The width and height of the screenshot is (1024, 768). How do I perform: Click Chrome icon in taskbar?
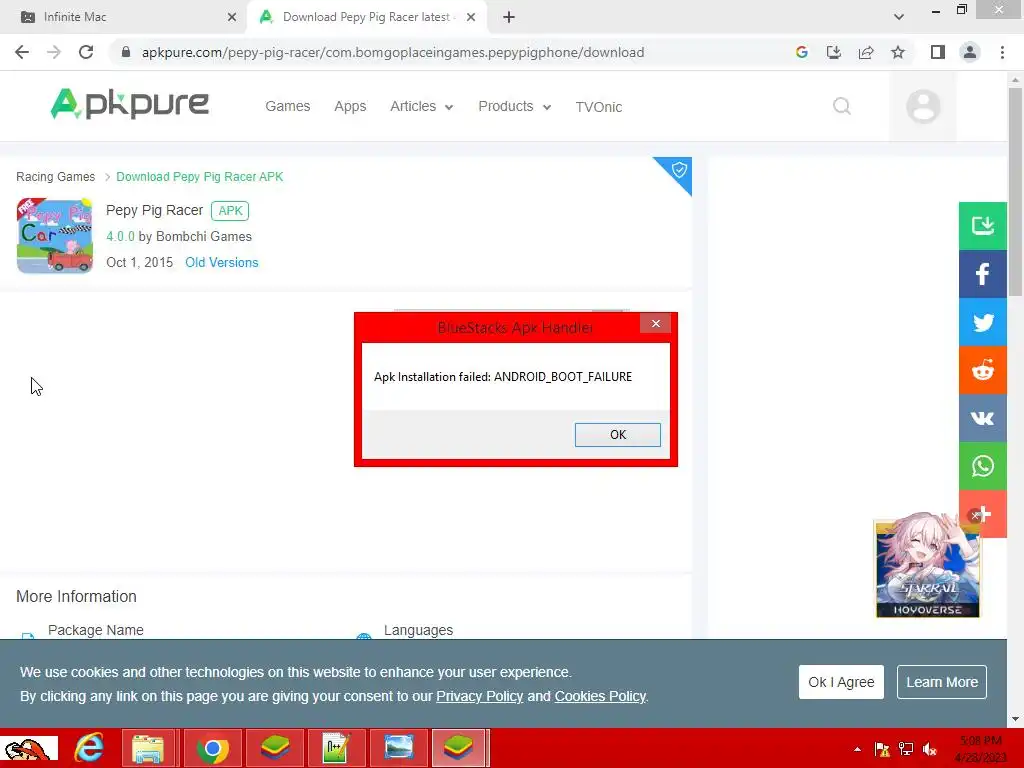pyautogui.click(x=212, y=748)
